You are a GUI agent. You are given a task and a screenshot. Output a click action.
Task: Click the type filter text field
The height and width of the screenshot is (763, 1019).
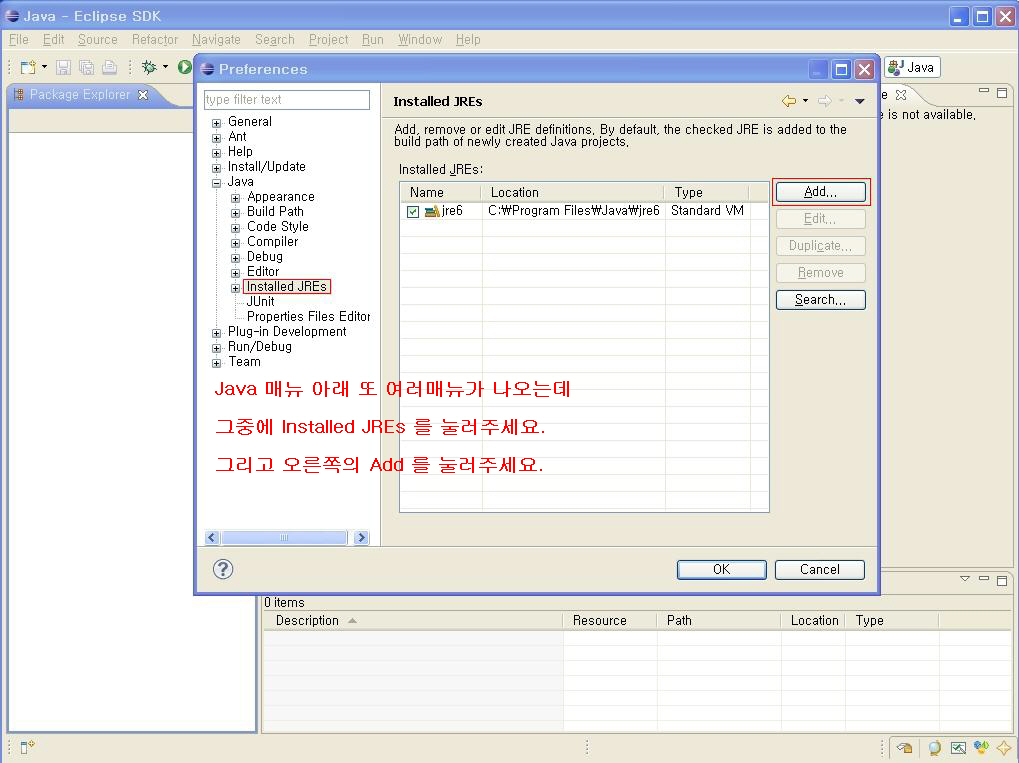(x=287, y=99)
